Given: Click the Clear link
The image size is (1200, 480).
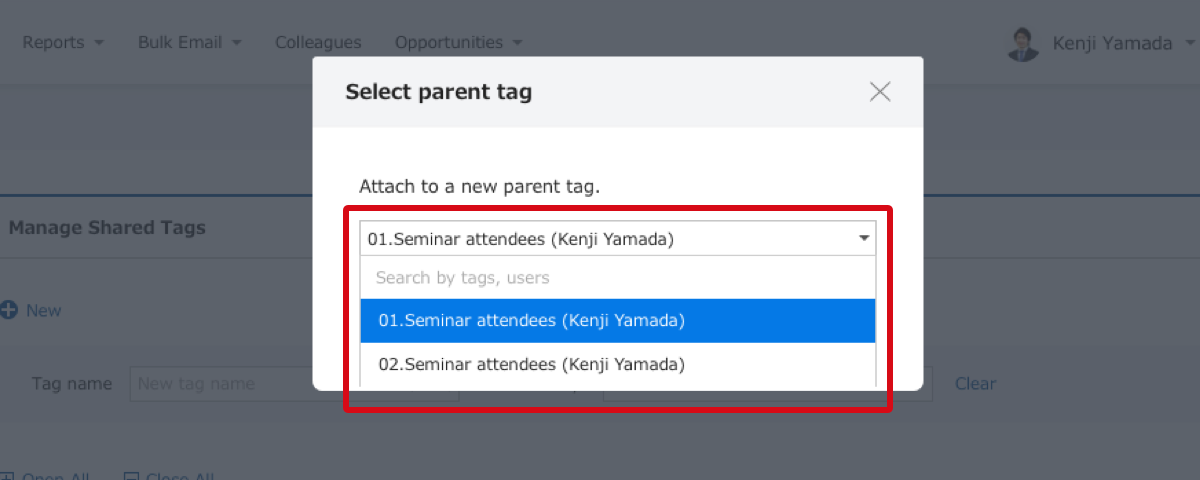Looking at the screenshot, I should pos(975,384).
